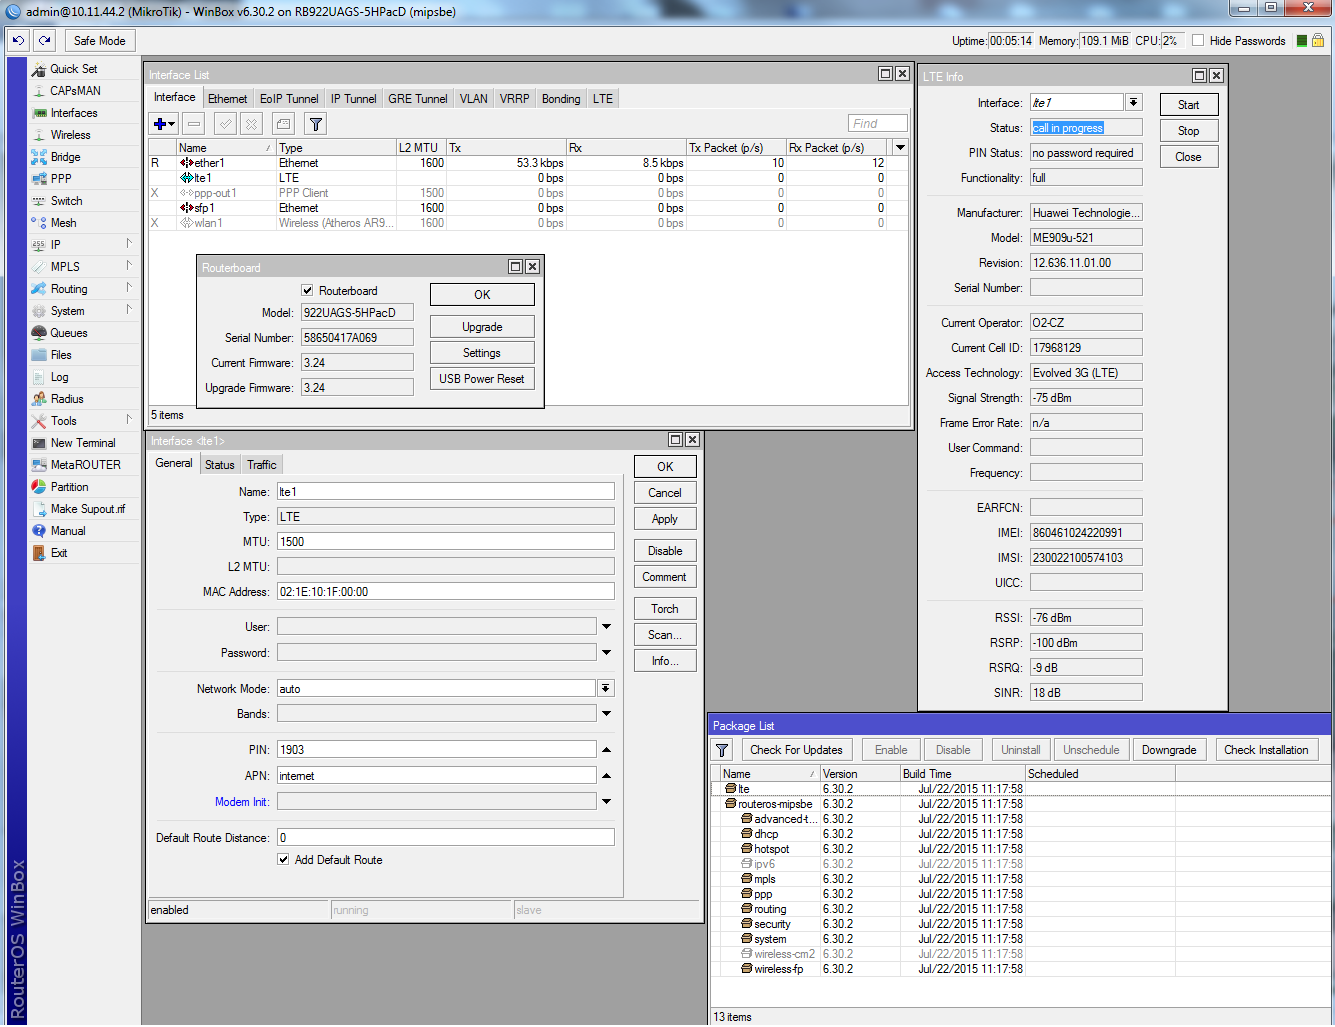Click the filter icon in Package List
Viewport: 1335px width, 1027px height.
(x=723, y=750)
